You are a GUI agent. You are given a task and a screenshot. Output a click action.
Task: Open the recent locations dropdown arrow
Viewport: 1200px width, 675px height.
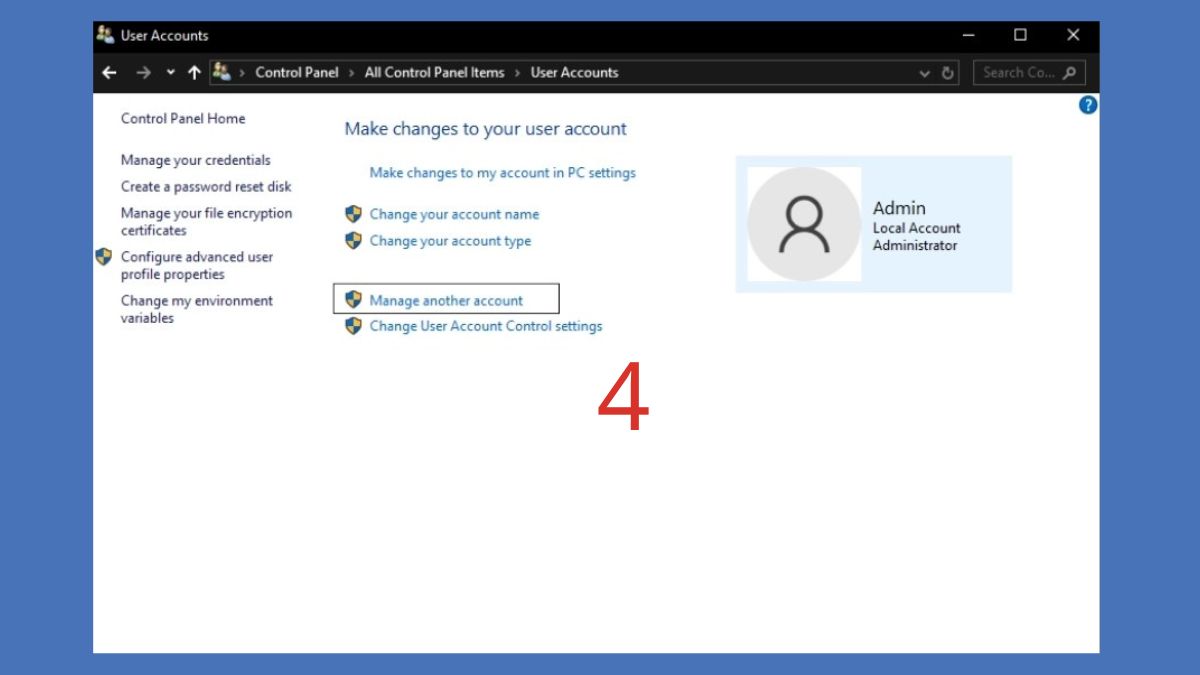(170, 73)
